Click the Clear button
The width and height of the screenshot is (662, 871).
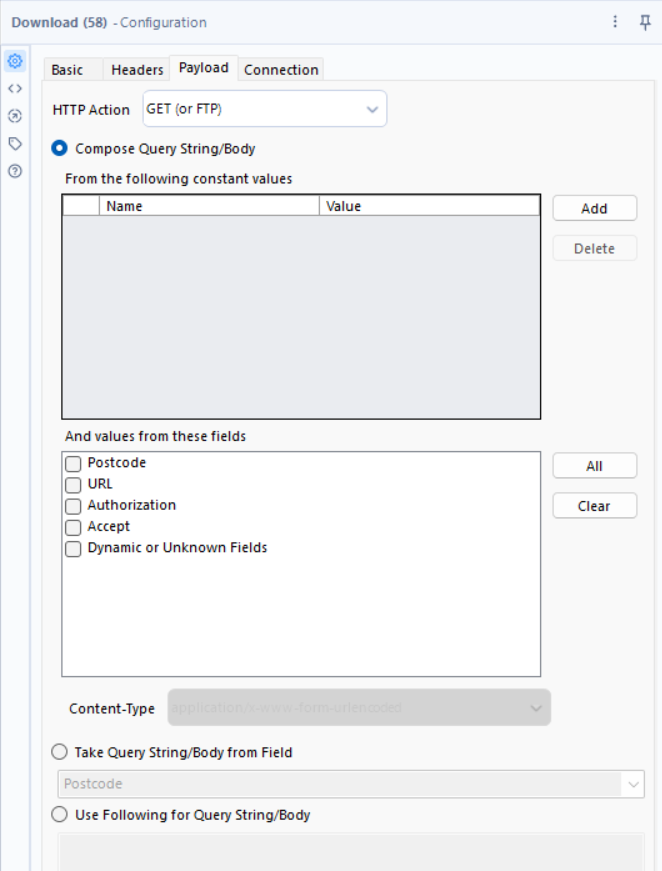point(594,506)
